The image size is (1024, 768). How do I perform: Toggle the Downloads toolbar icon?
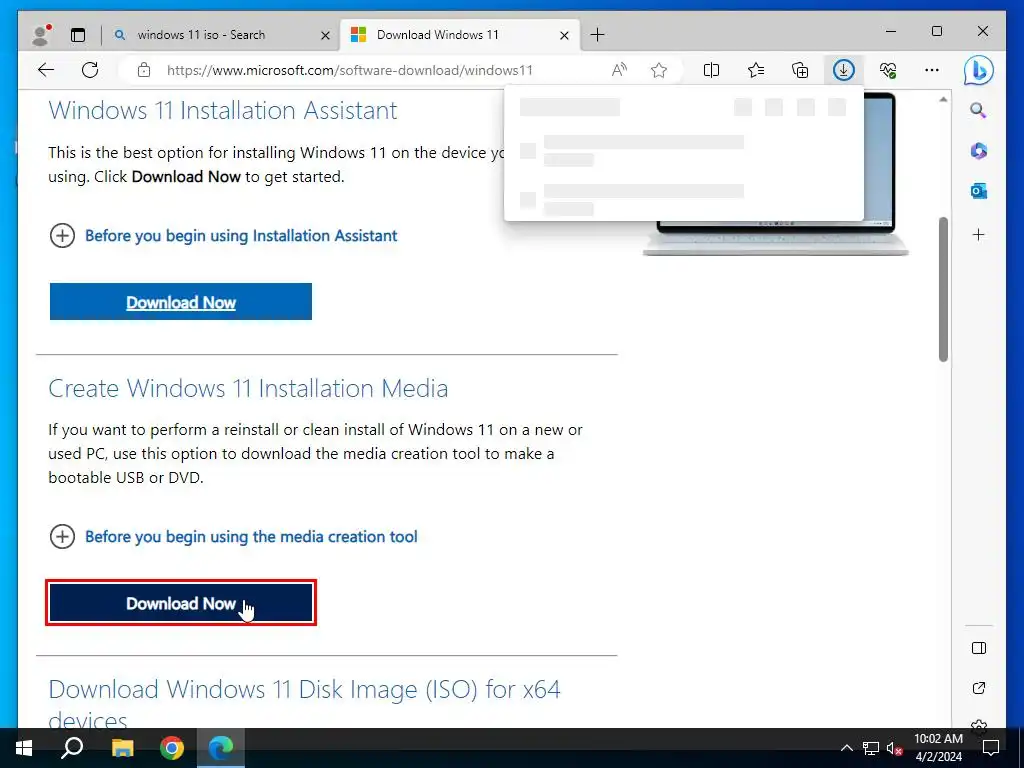click(x=844, y=70)
